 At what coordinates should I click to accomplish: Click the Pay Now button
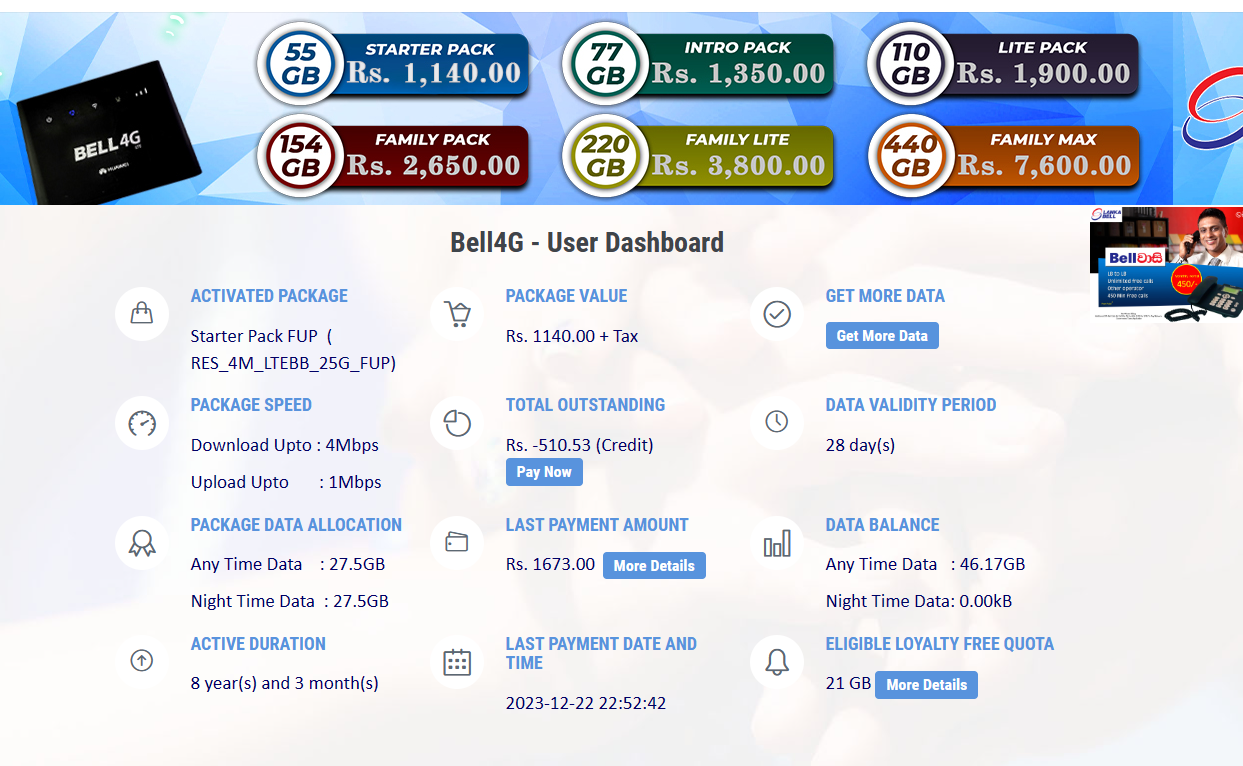(544, 472)
